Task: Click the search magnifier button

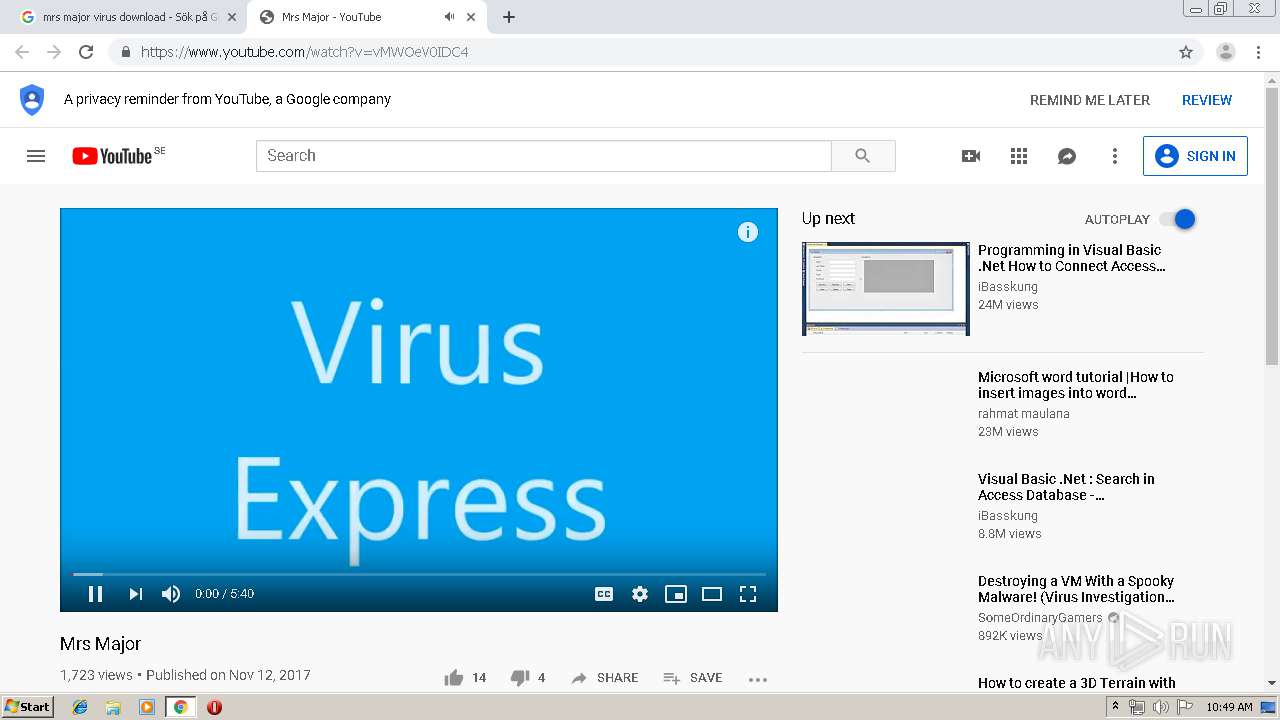Action: tap(863, 156)
